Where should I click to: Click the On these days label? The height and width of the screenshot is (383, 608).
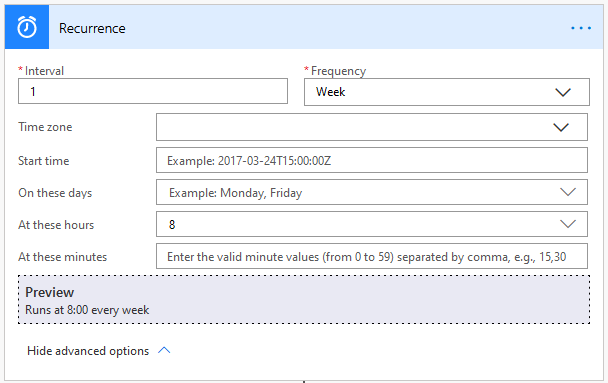55,193
